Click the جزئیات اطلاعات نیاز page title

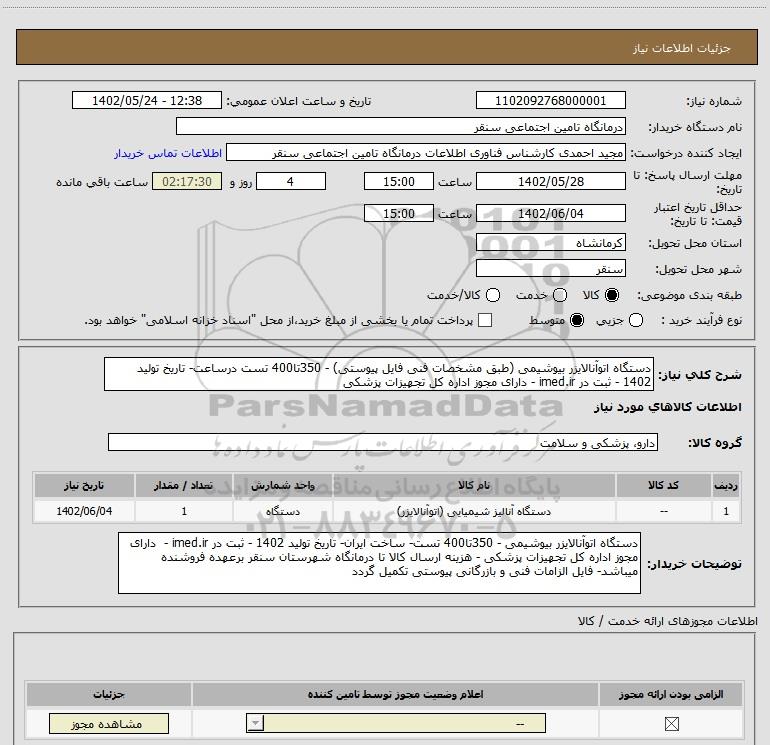click(681, 48)
